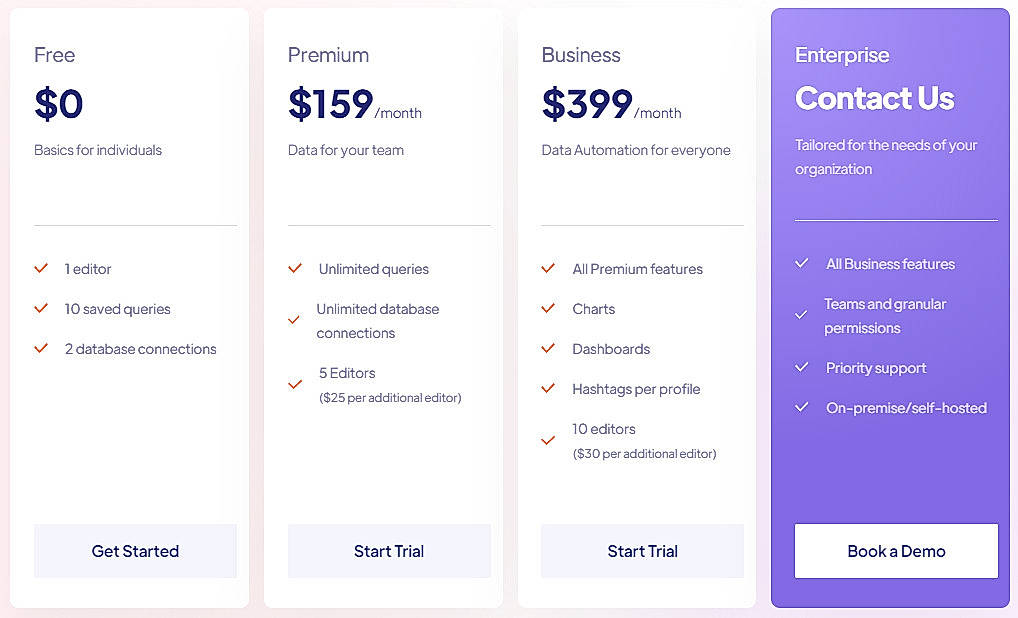Image resolution: width=1018 pixels, height=618 pixels.
Task: Click the "Free" plan title
Action: click(54, 55)
